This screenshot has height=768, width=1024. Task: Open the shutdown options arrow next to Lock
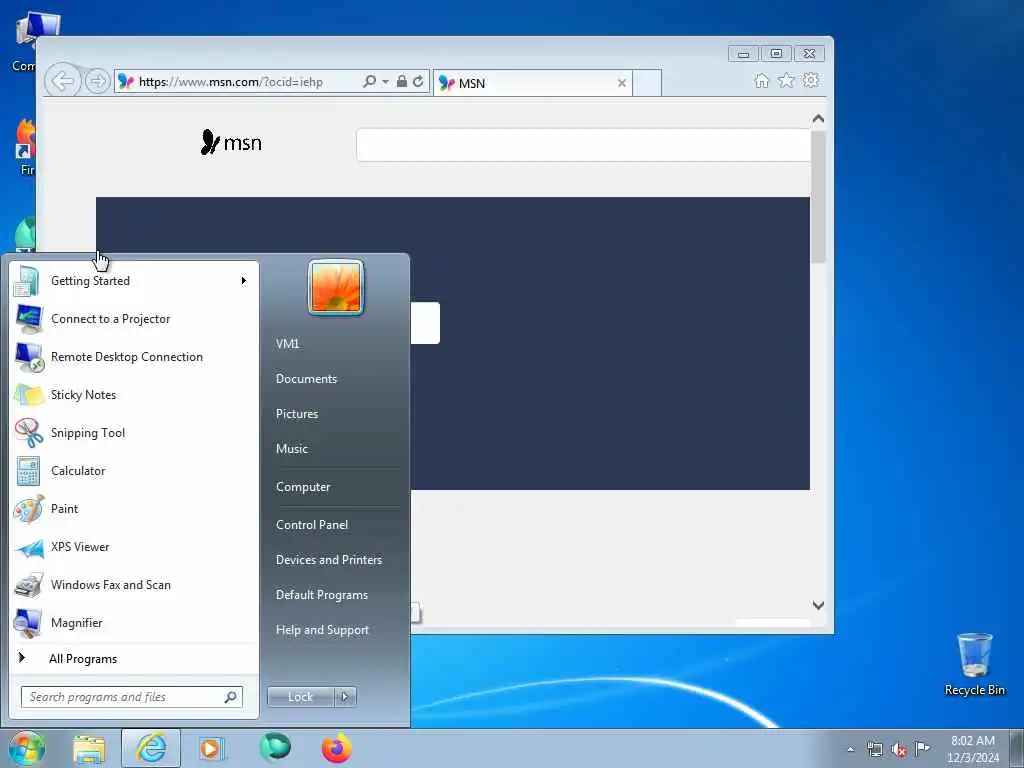[345, 697]
